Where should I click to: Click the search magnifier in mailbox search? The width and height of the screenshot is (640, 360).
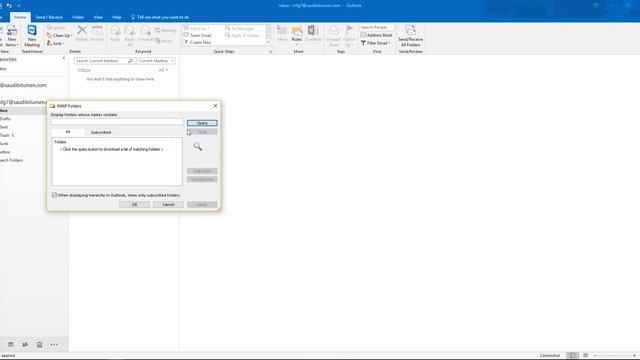[x=130, y=61]
